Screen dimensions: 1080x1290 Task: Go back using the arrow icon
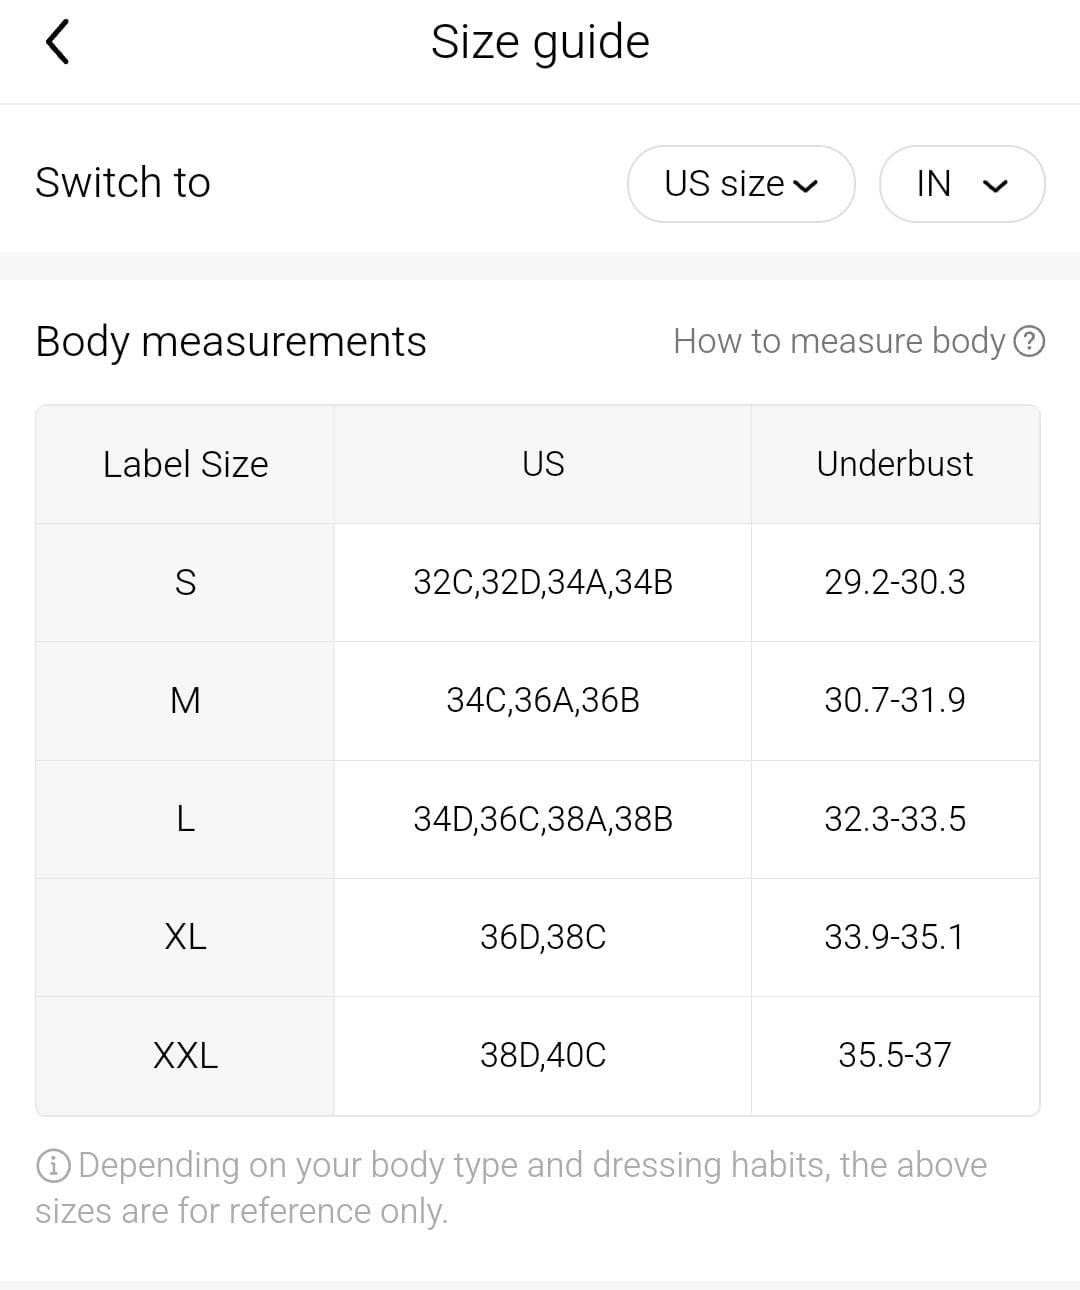tap(58, 42)
